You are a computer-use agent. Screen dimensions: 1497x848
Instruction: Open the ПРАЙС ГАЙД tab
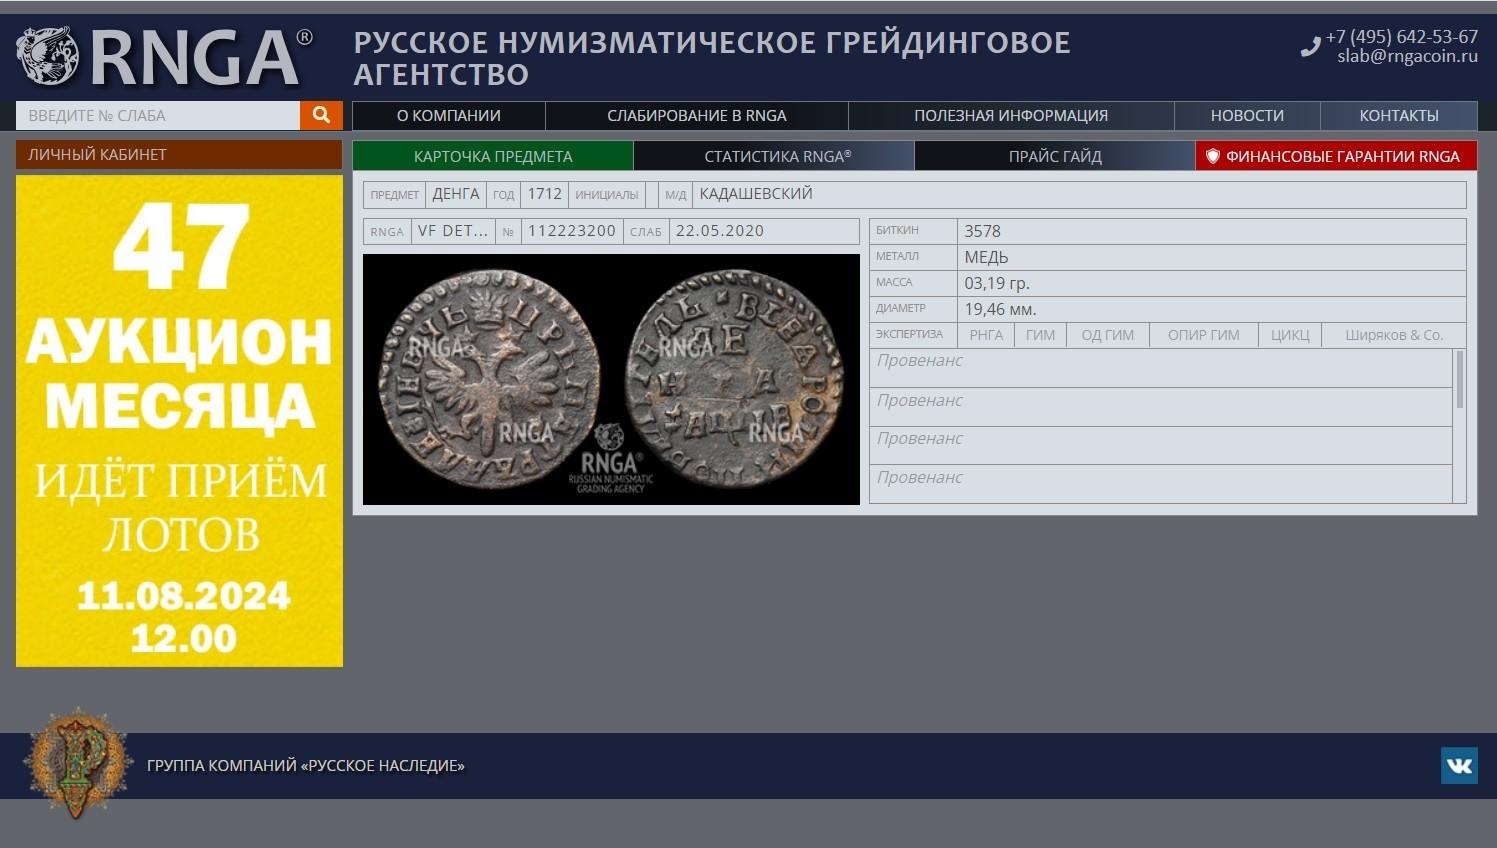click(x=1054, y=156)
